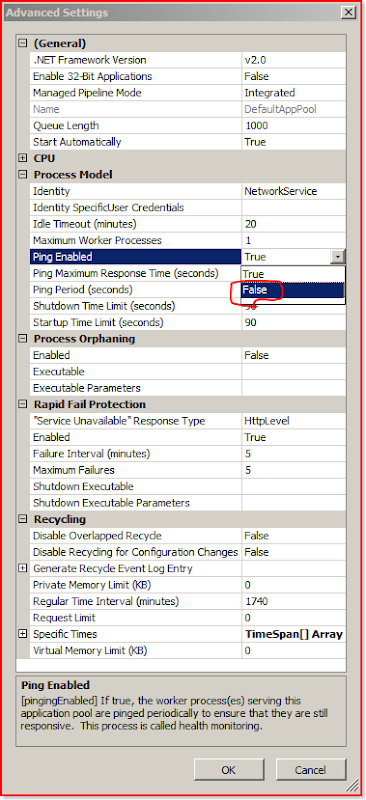Select Idle Timeout (minutes) property

tap(188, 224)
